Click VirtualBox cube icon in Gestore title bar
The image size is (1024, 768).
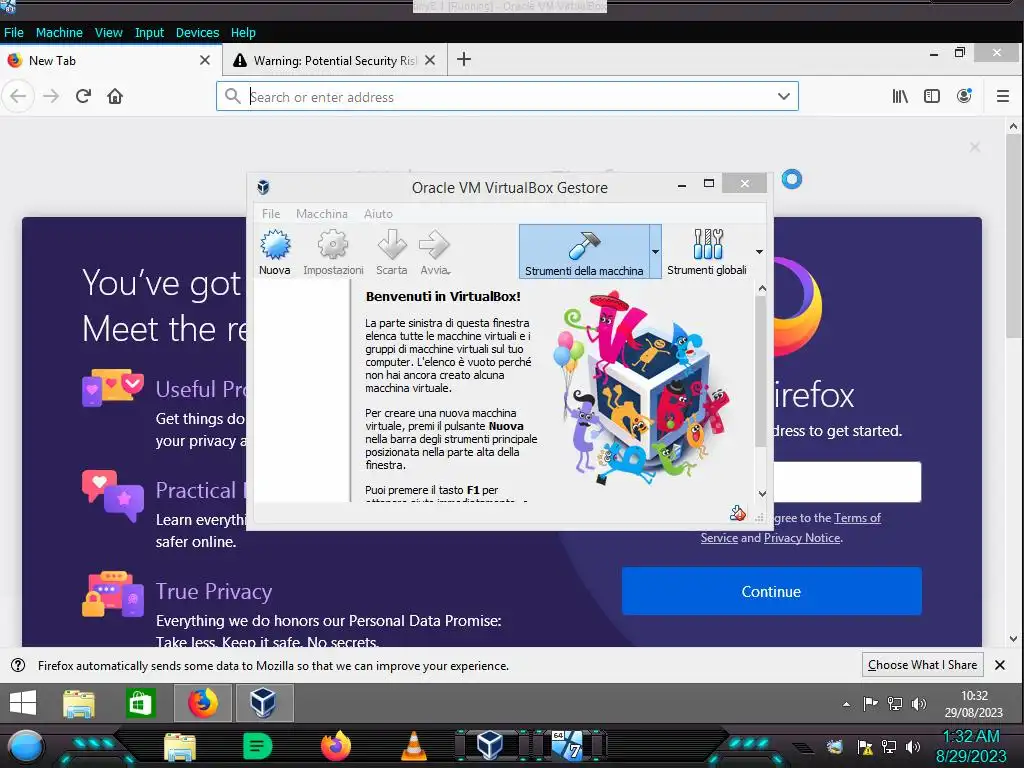click(263, 187)
